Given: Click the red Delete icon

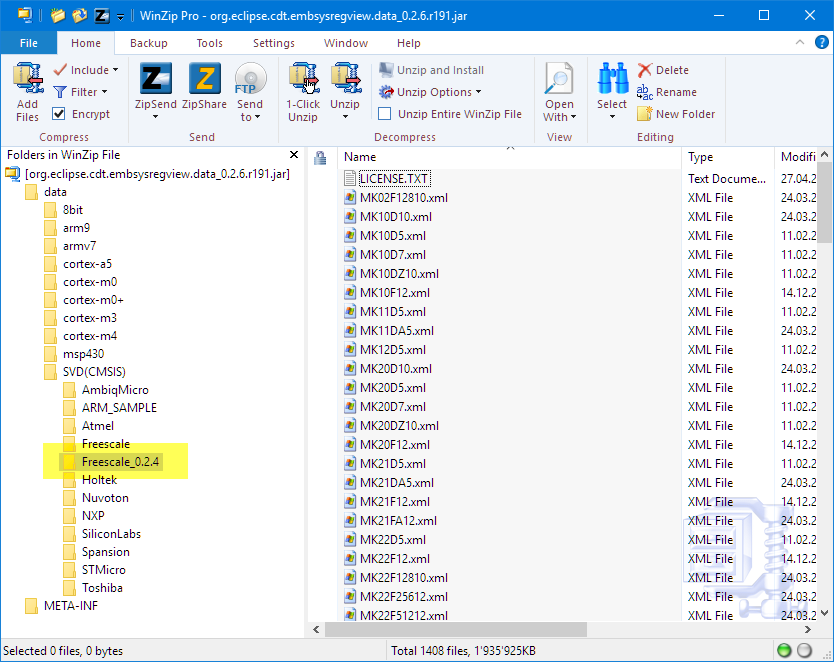Looking at the screenshot, I should tap(645, 70).
